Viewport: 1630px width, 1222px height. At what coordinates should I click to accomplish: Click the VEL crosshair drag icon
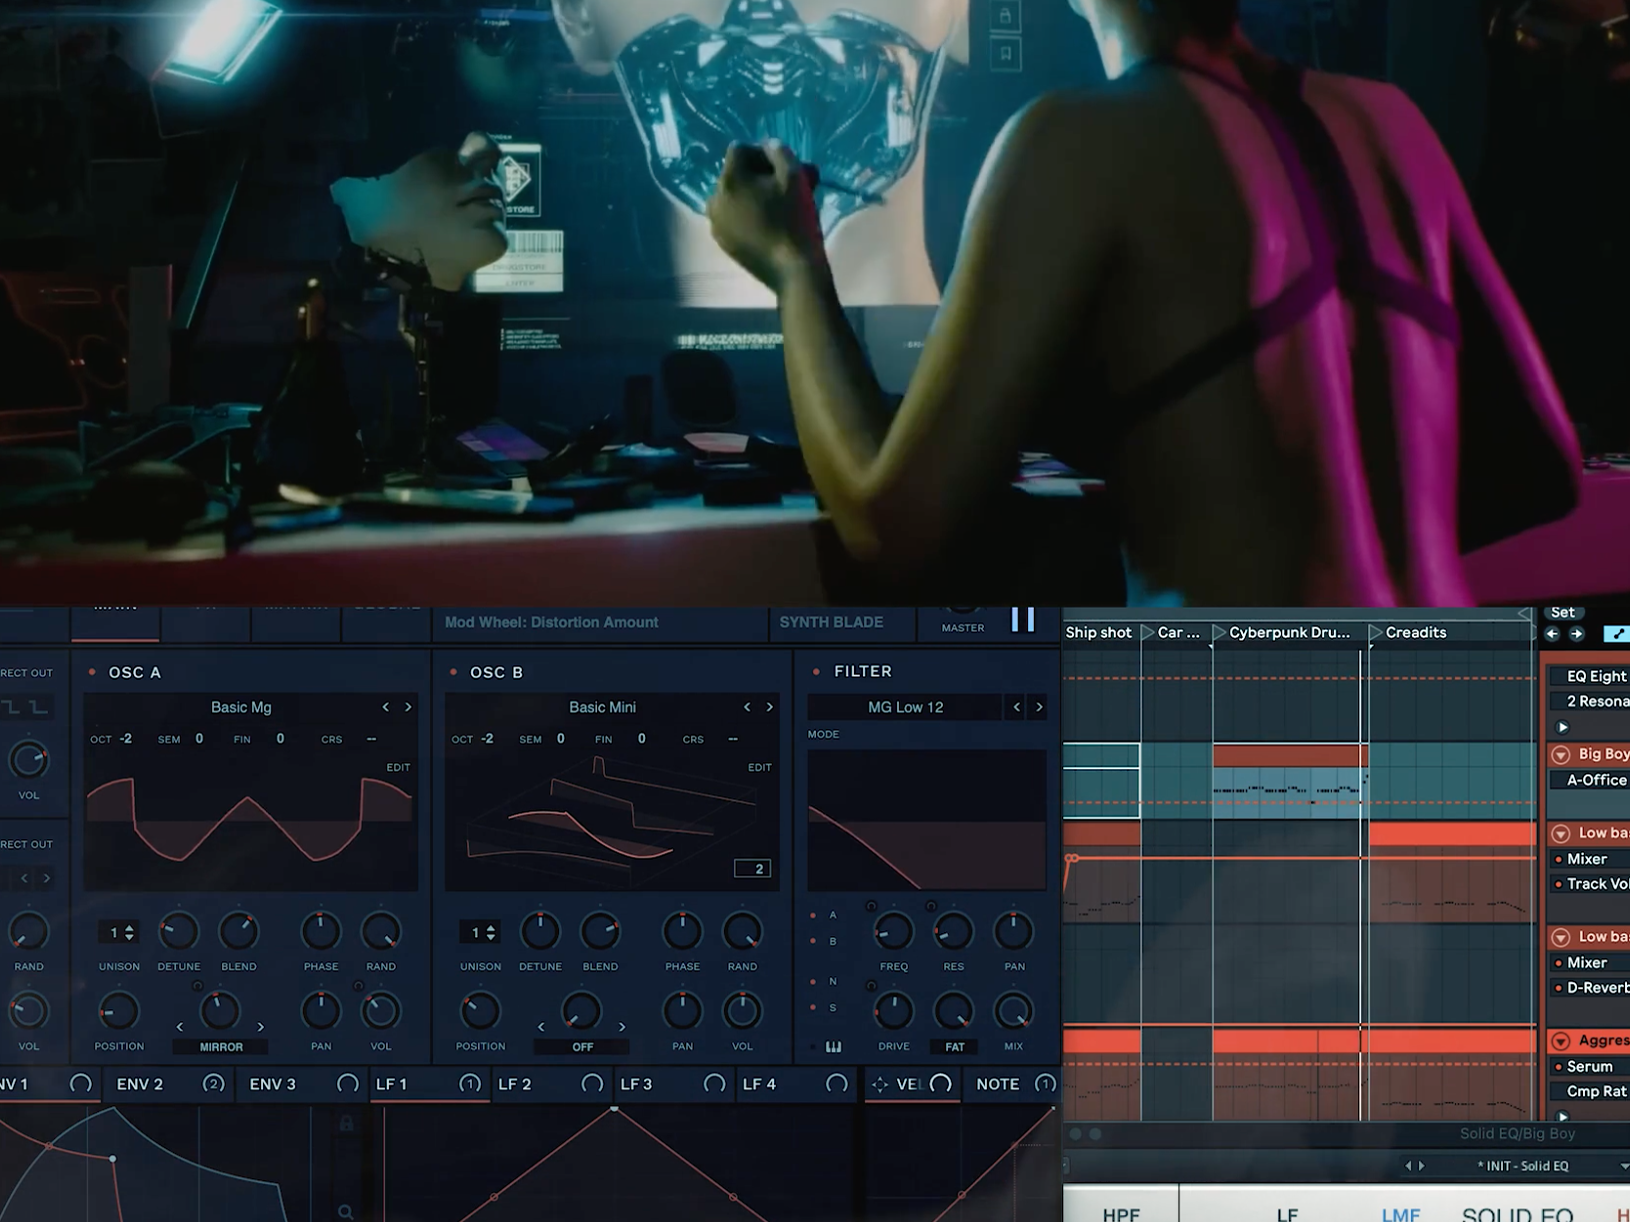click(879, 1084)
